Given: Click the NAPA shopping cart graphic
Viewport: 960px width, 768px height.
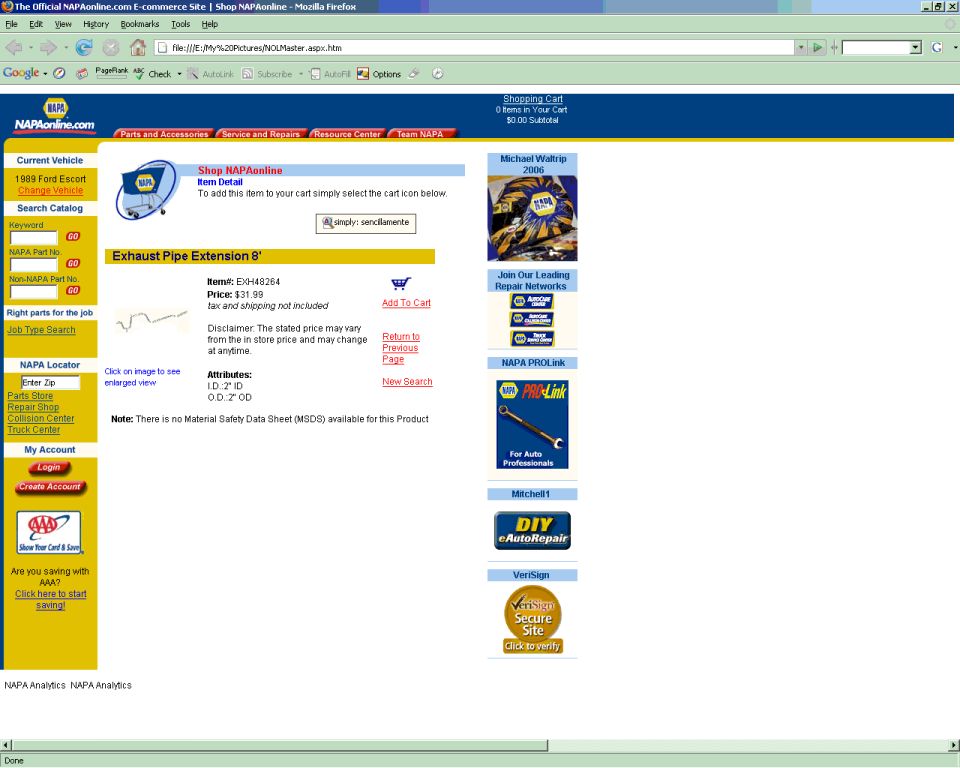Looking at the screenshot, I should 146,189.
